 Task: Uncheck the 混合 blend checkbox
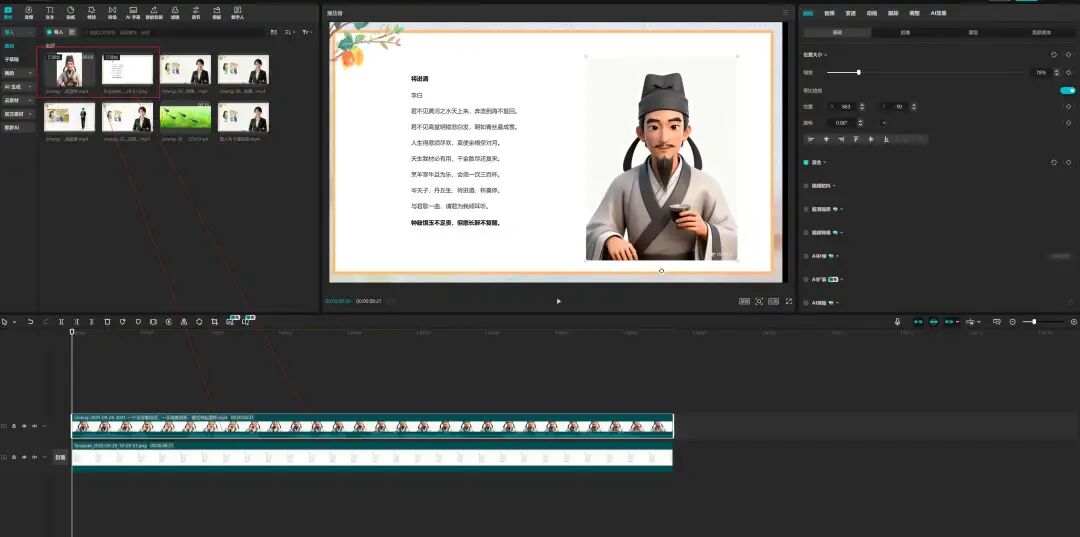pyautogui.click(x=807, y=162)
